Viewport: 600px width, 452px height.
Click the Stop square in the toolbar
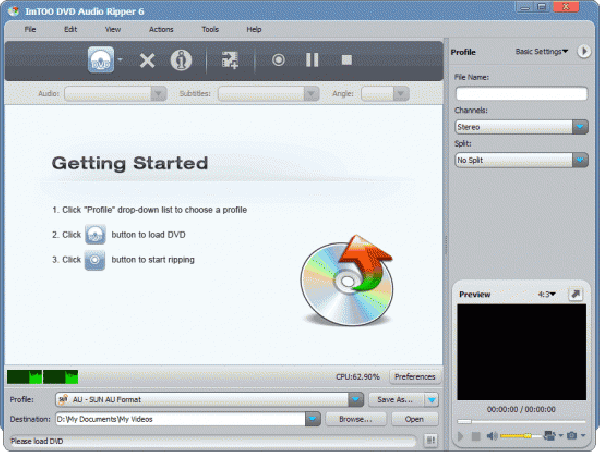point(346,60)
